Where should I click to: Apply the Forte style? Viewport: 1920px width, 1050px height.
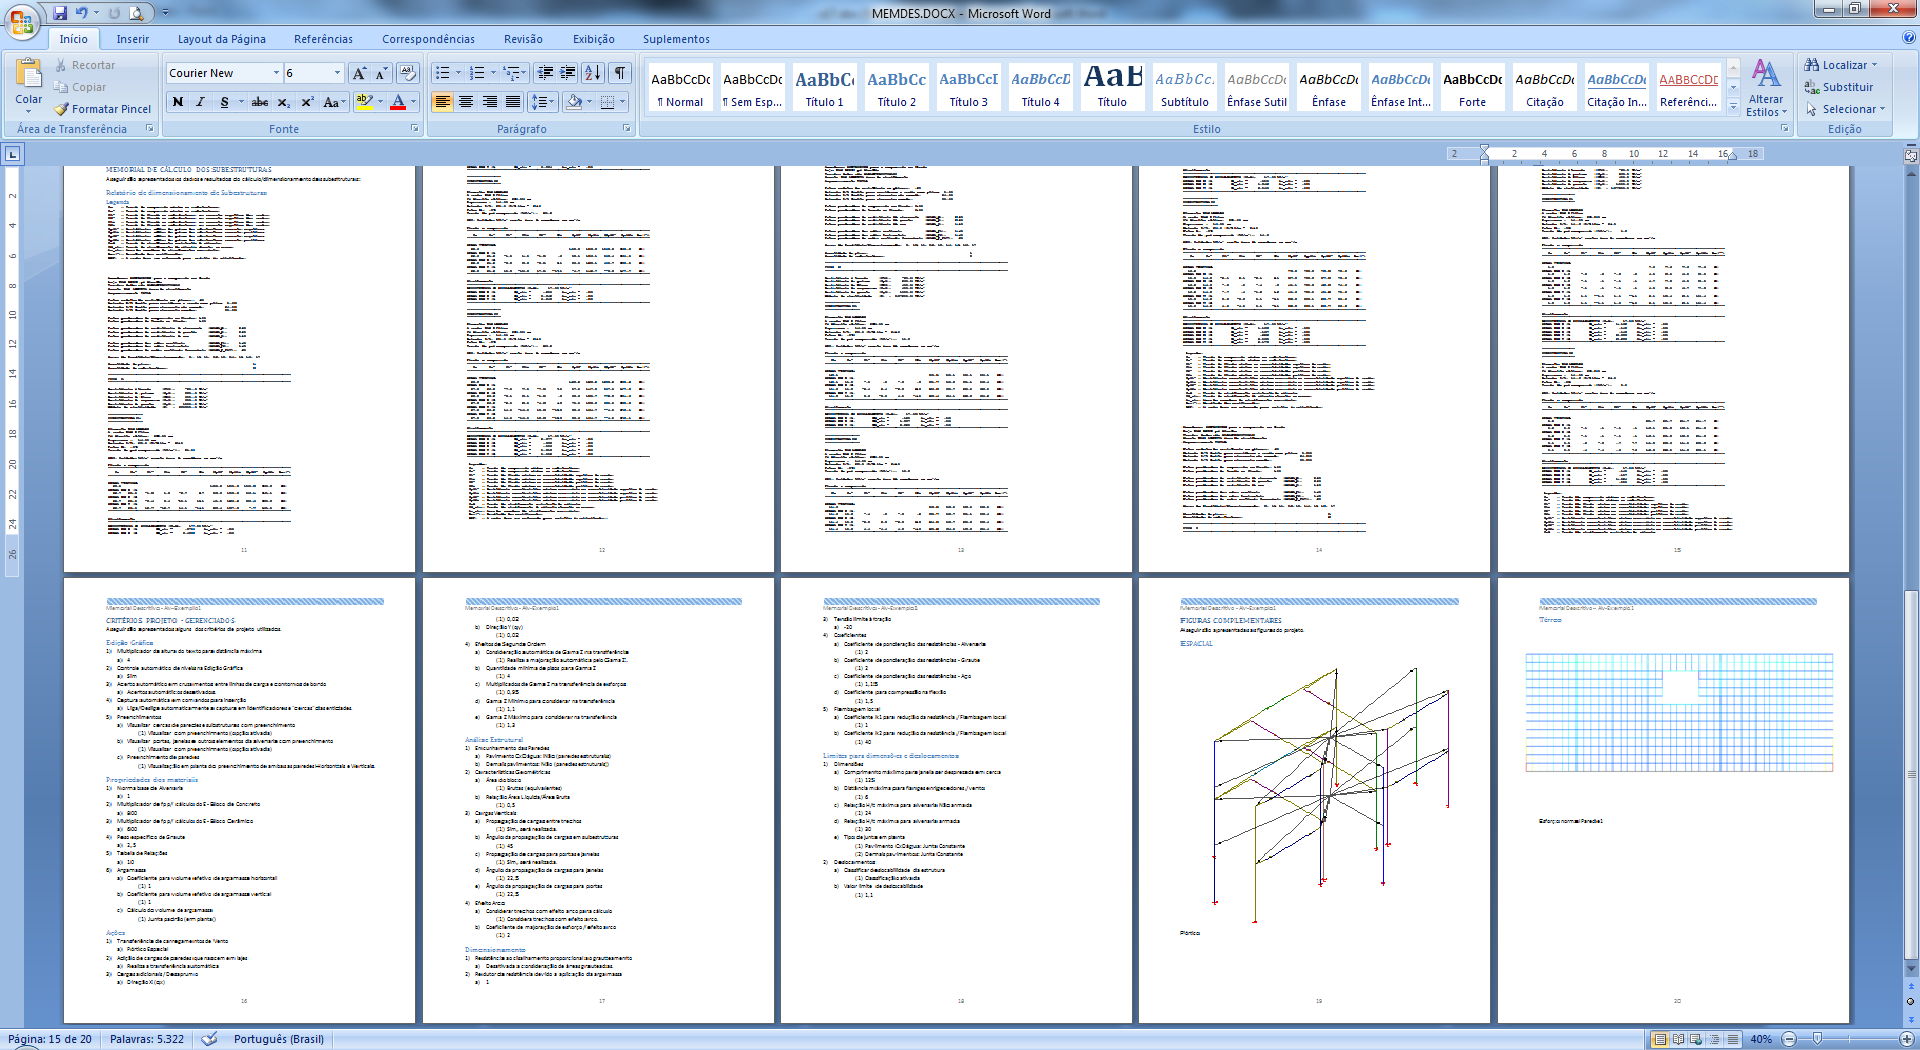(1473, 87)
